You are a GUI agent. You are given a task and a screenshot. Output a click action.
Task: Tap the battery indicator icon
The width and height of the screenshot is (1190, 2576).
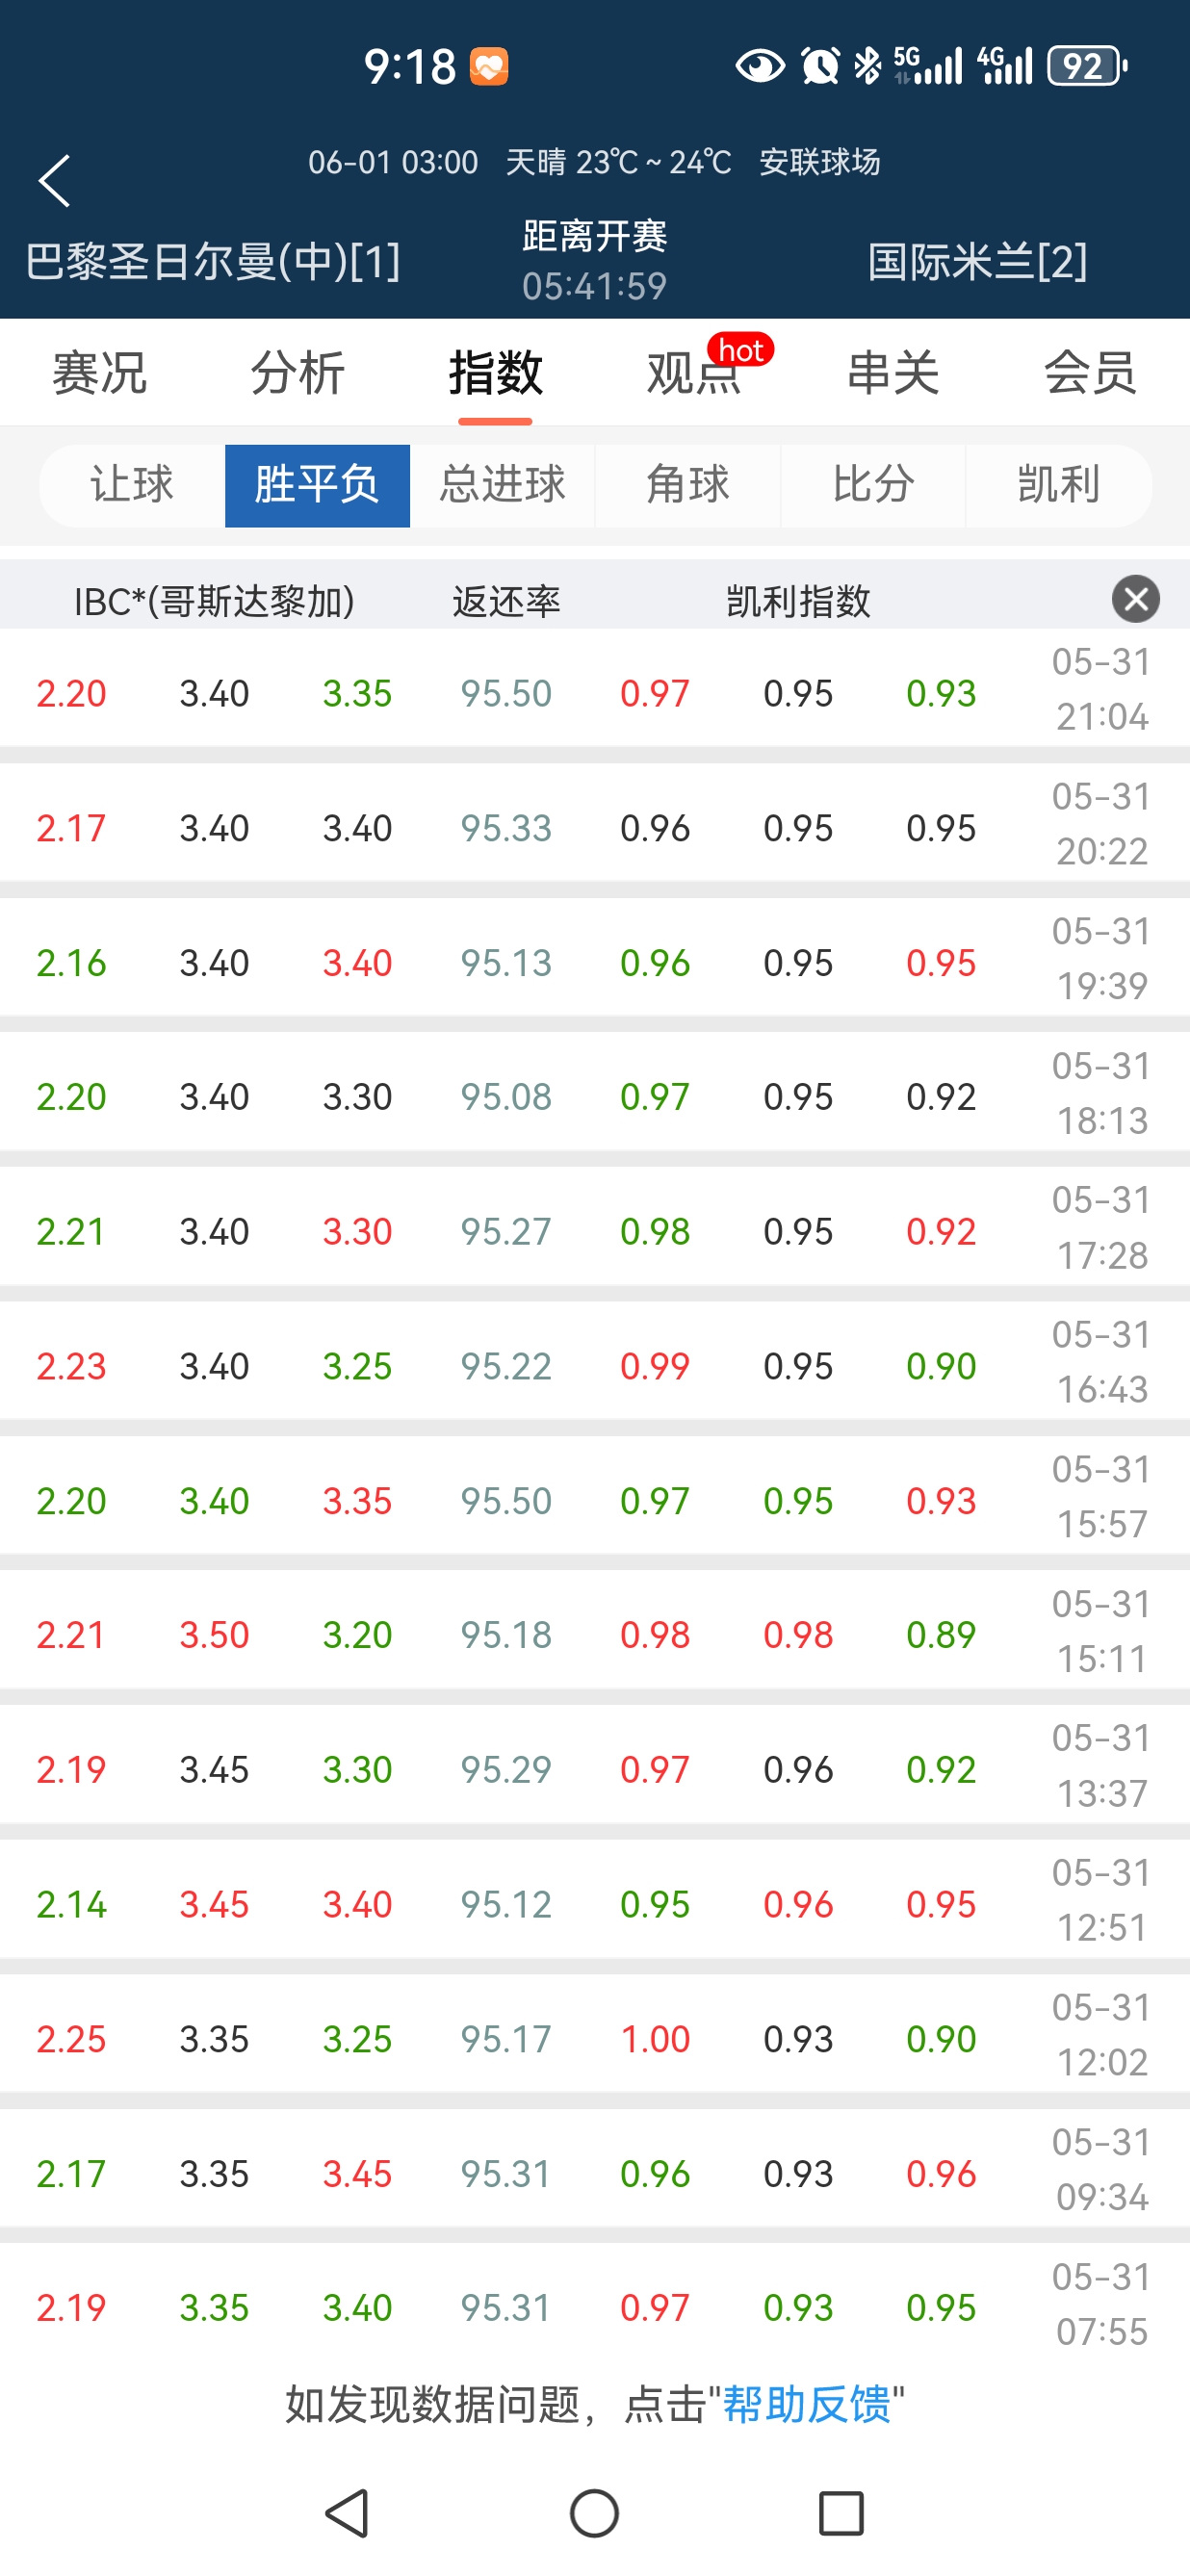point(1086,67)
